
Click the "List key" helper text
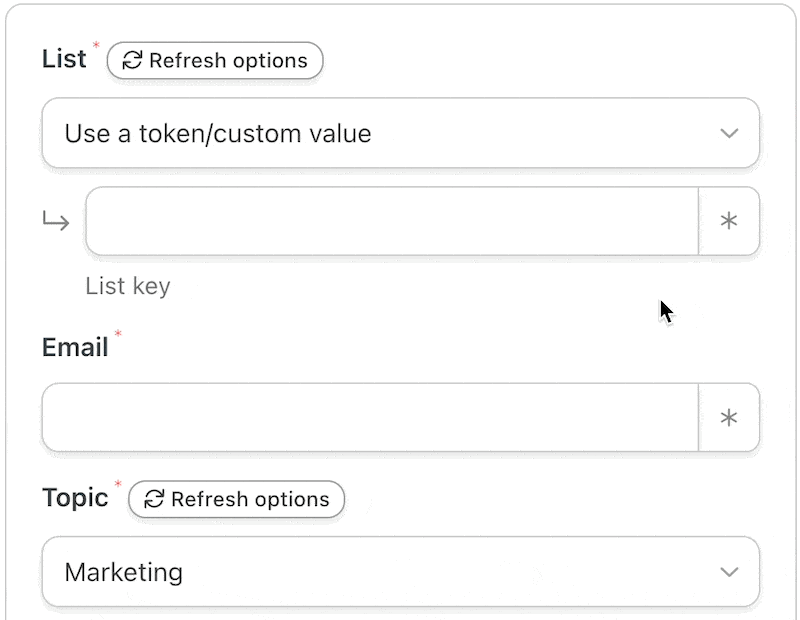click(128, 287)
